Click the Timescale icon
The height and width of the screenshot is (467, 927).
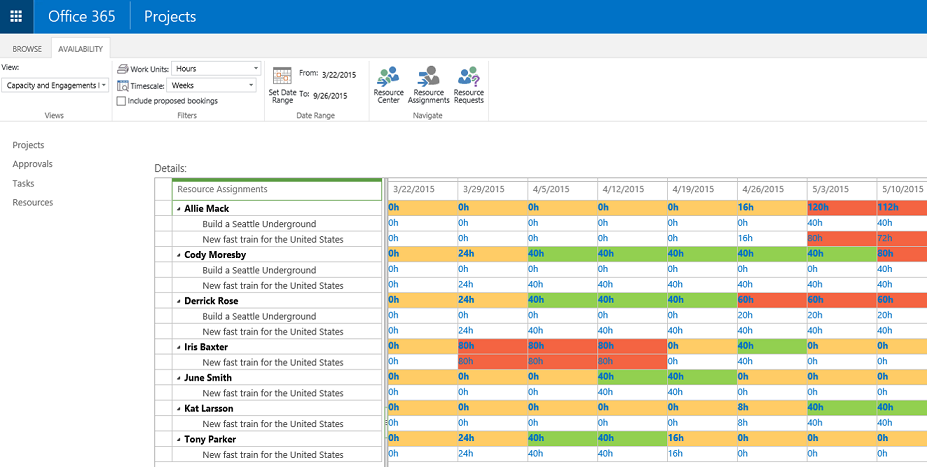pyautogui.click(x=122, y=86)
